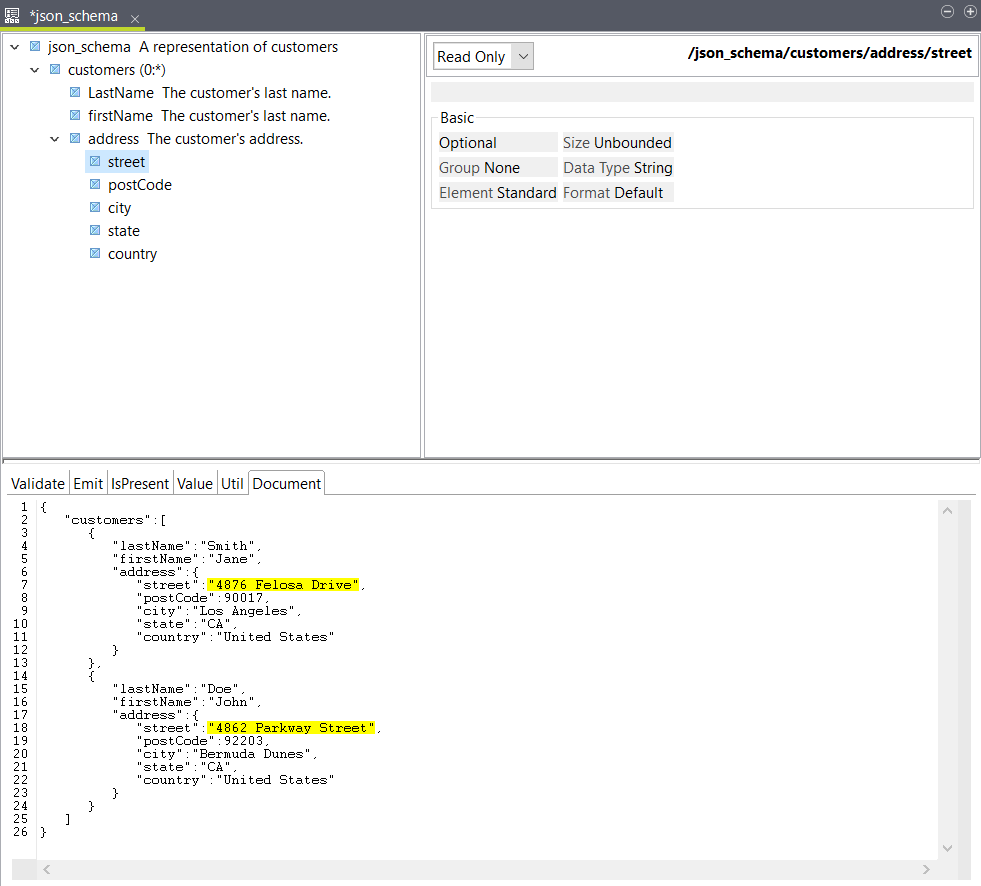Collapse the json_schema root node
The height and width of the screenshot is (886, 981).
pyautogui.click(x=14, y=47)
